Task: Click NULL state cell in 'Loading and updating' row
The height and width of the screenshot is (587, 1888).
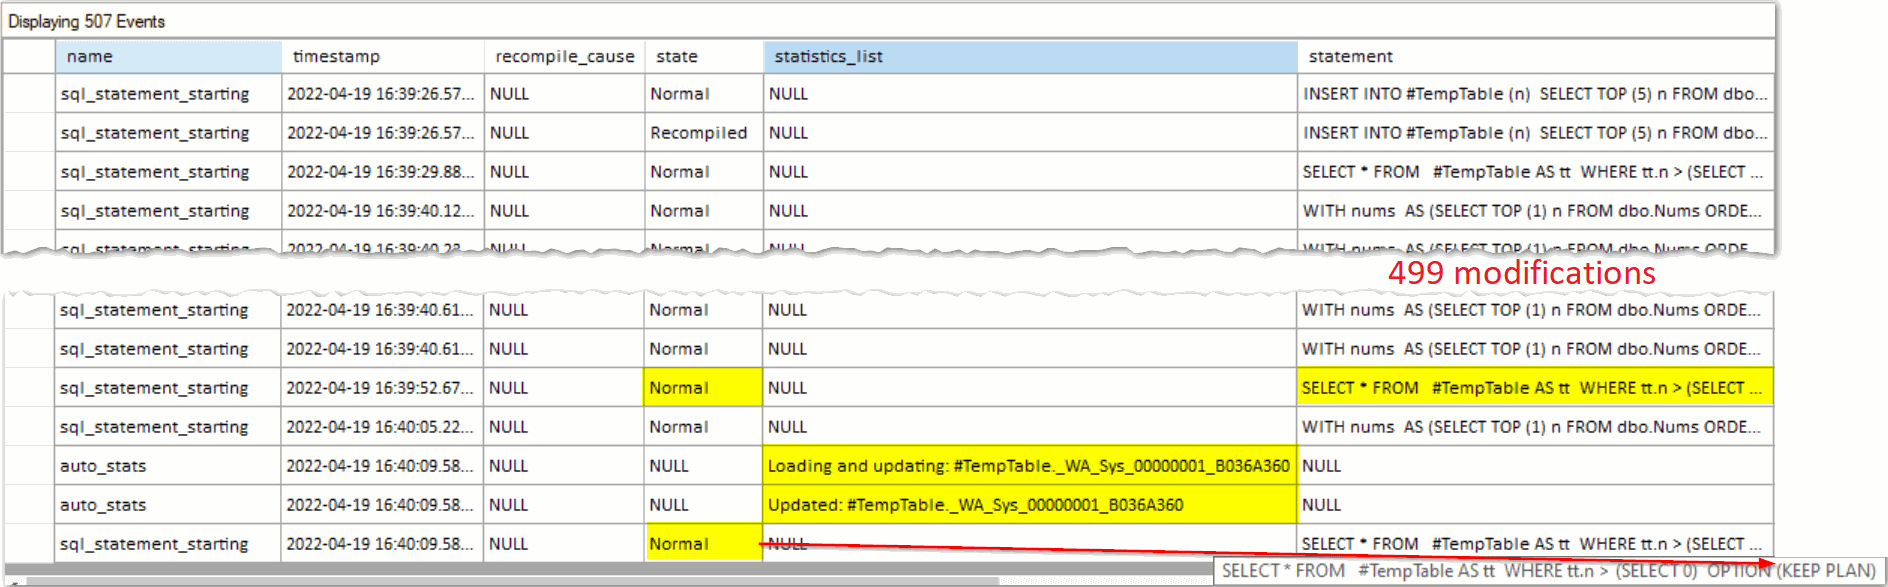Action: (702, 466)
